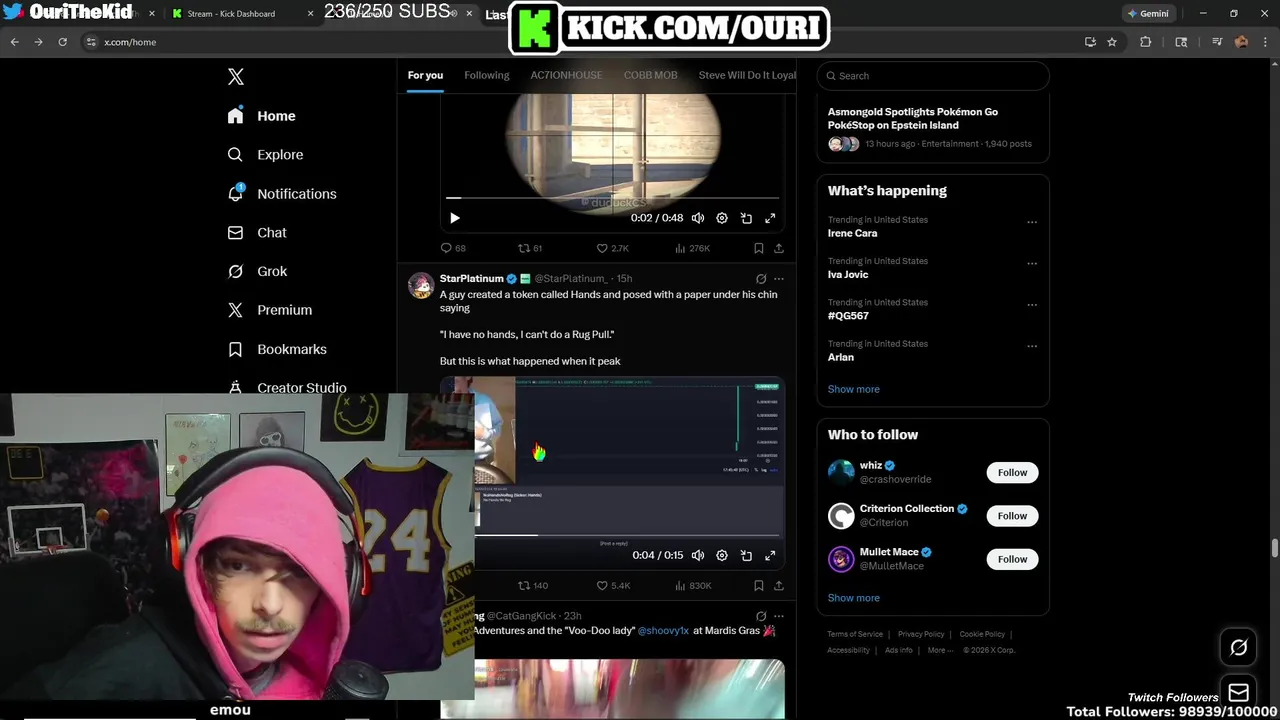Toggle picture-in-picture on the 0:48 video
The width and height of the screenshot is (1280, 720).
746,218
